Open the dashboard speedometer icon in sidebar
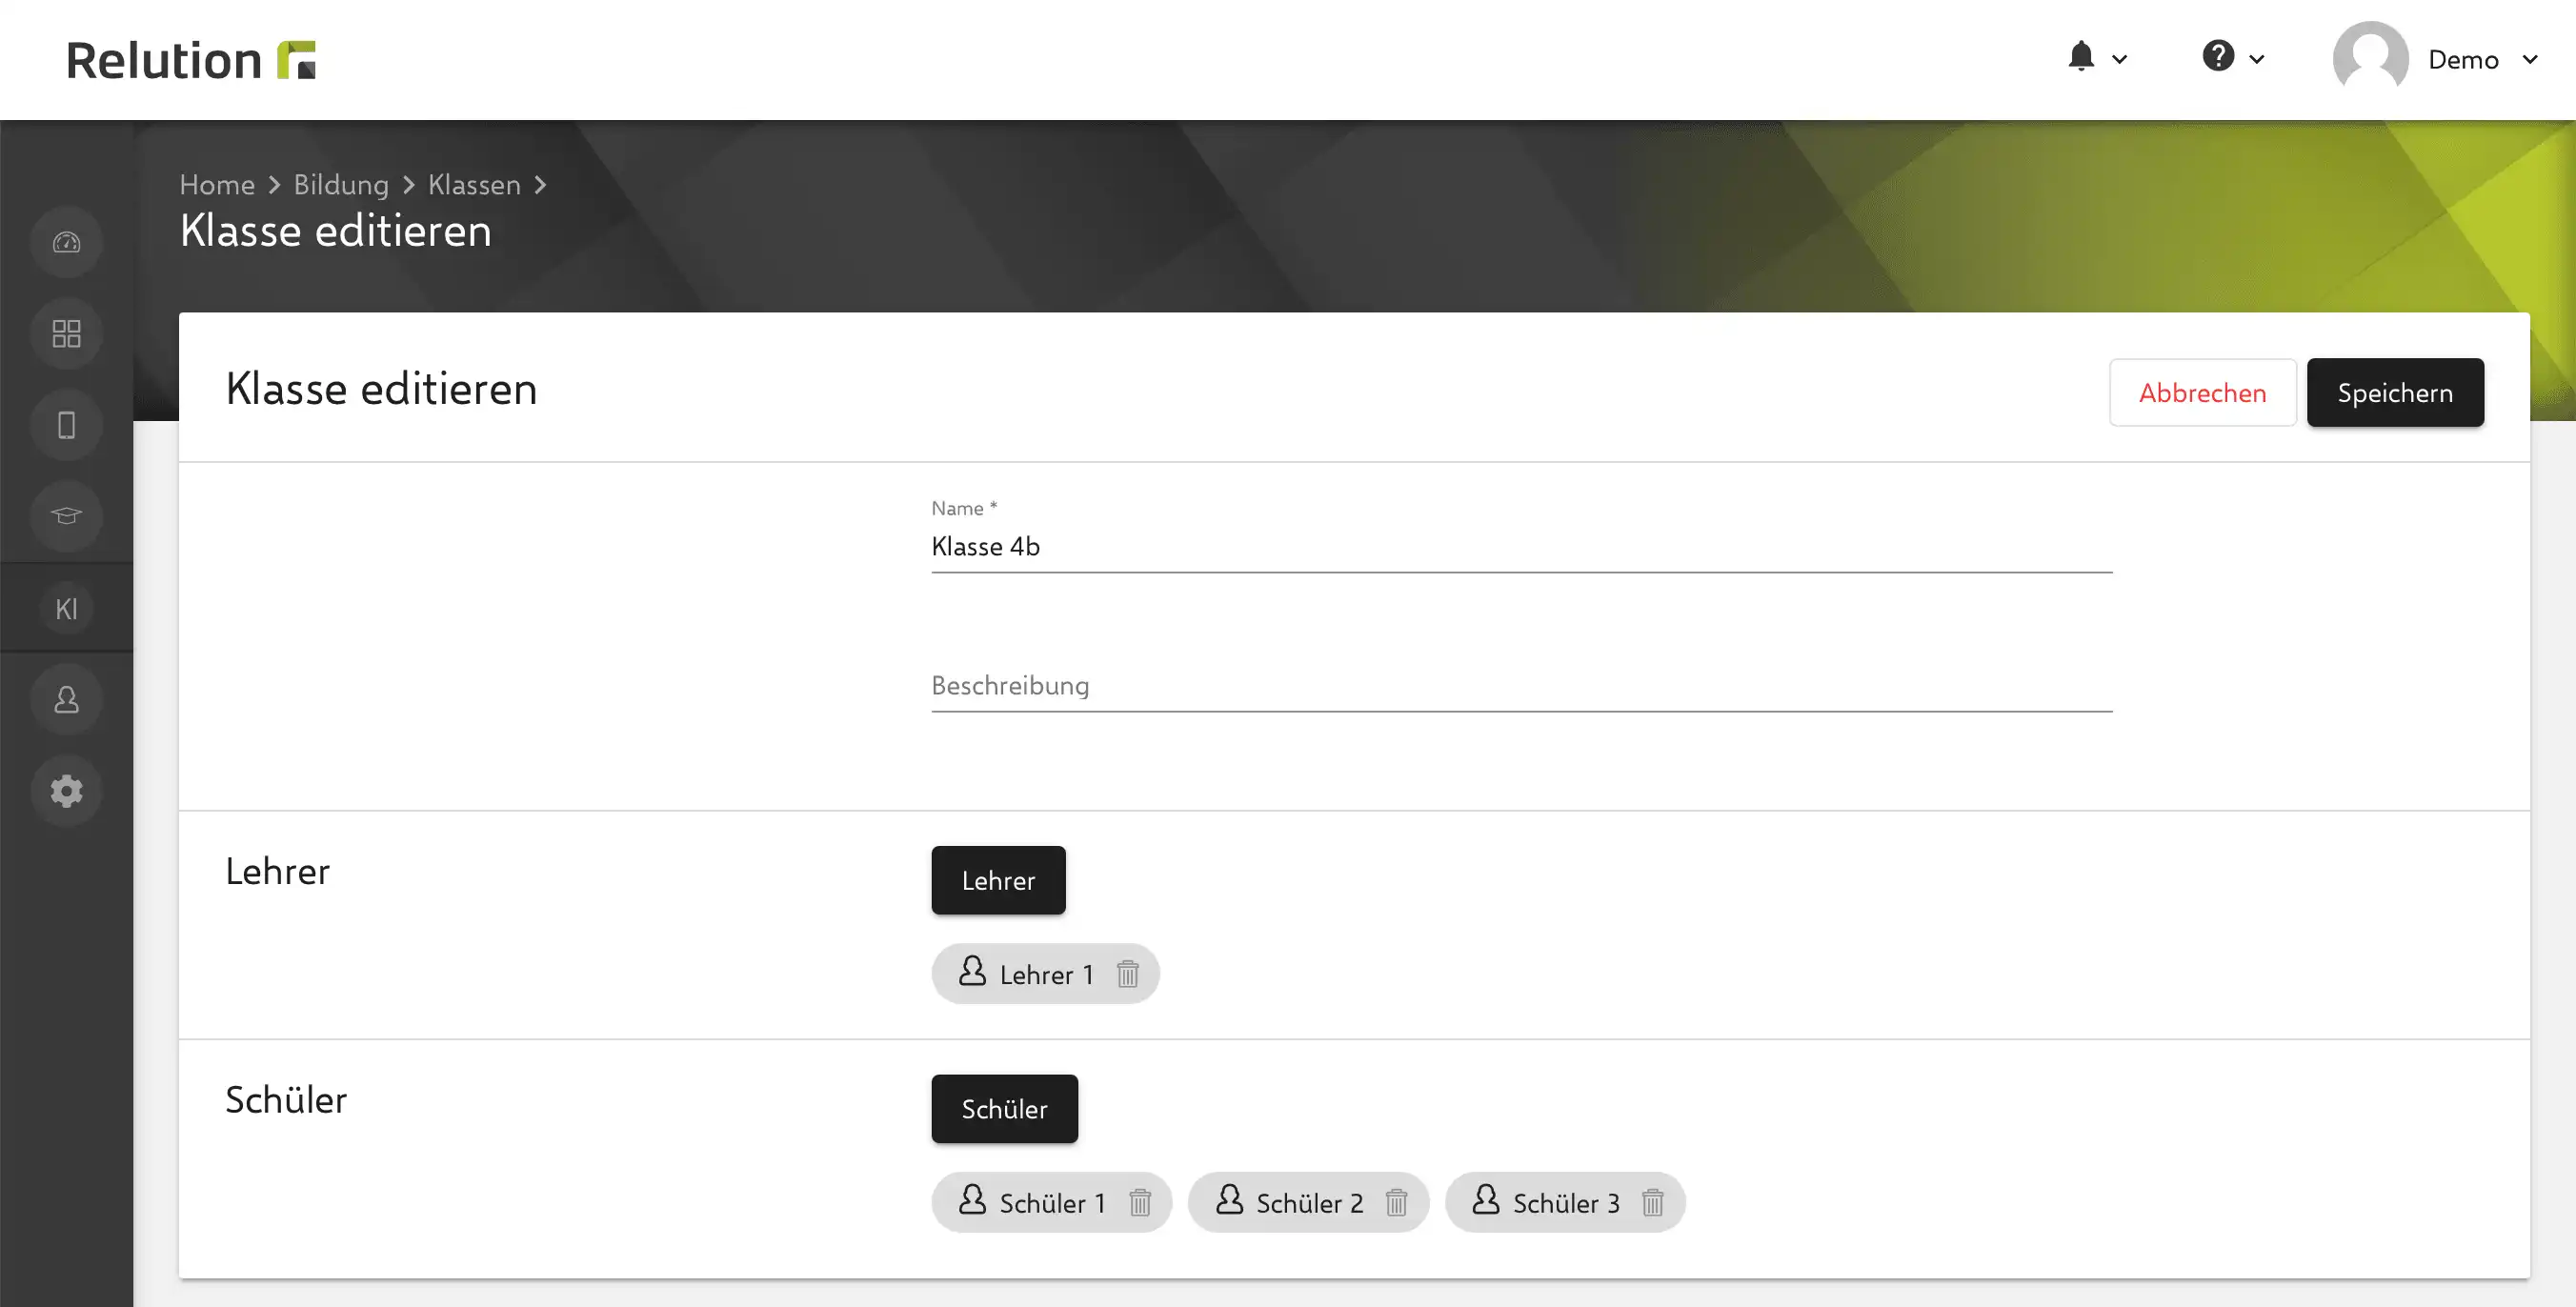 click(66, 242)
